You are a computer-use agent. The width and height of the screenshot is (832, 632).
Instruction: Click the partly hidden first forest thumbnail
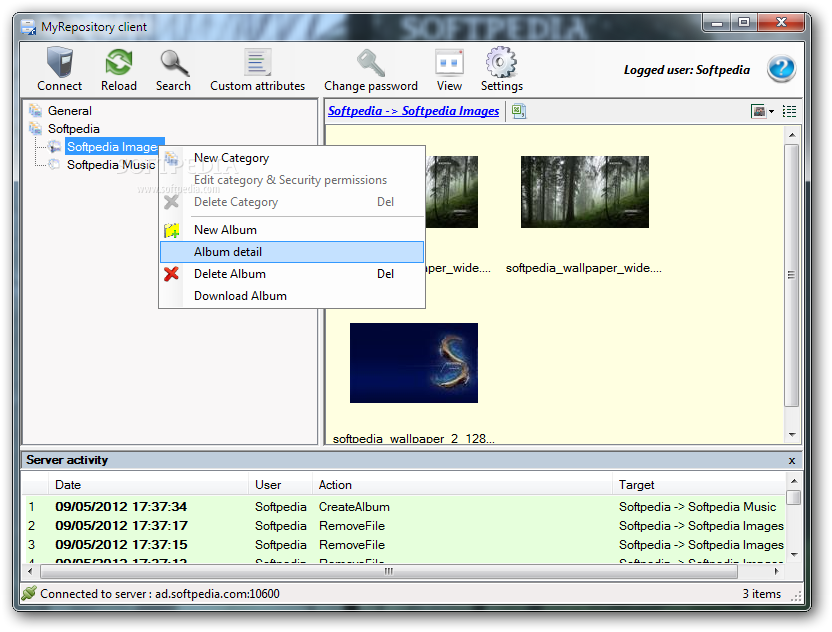tap(452, 192)
